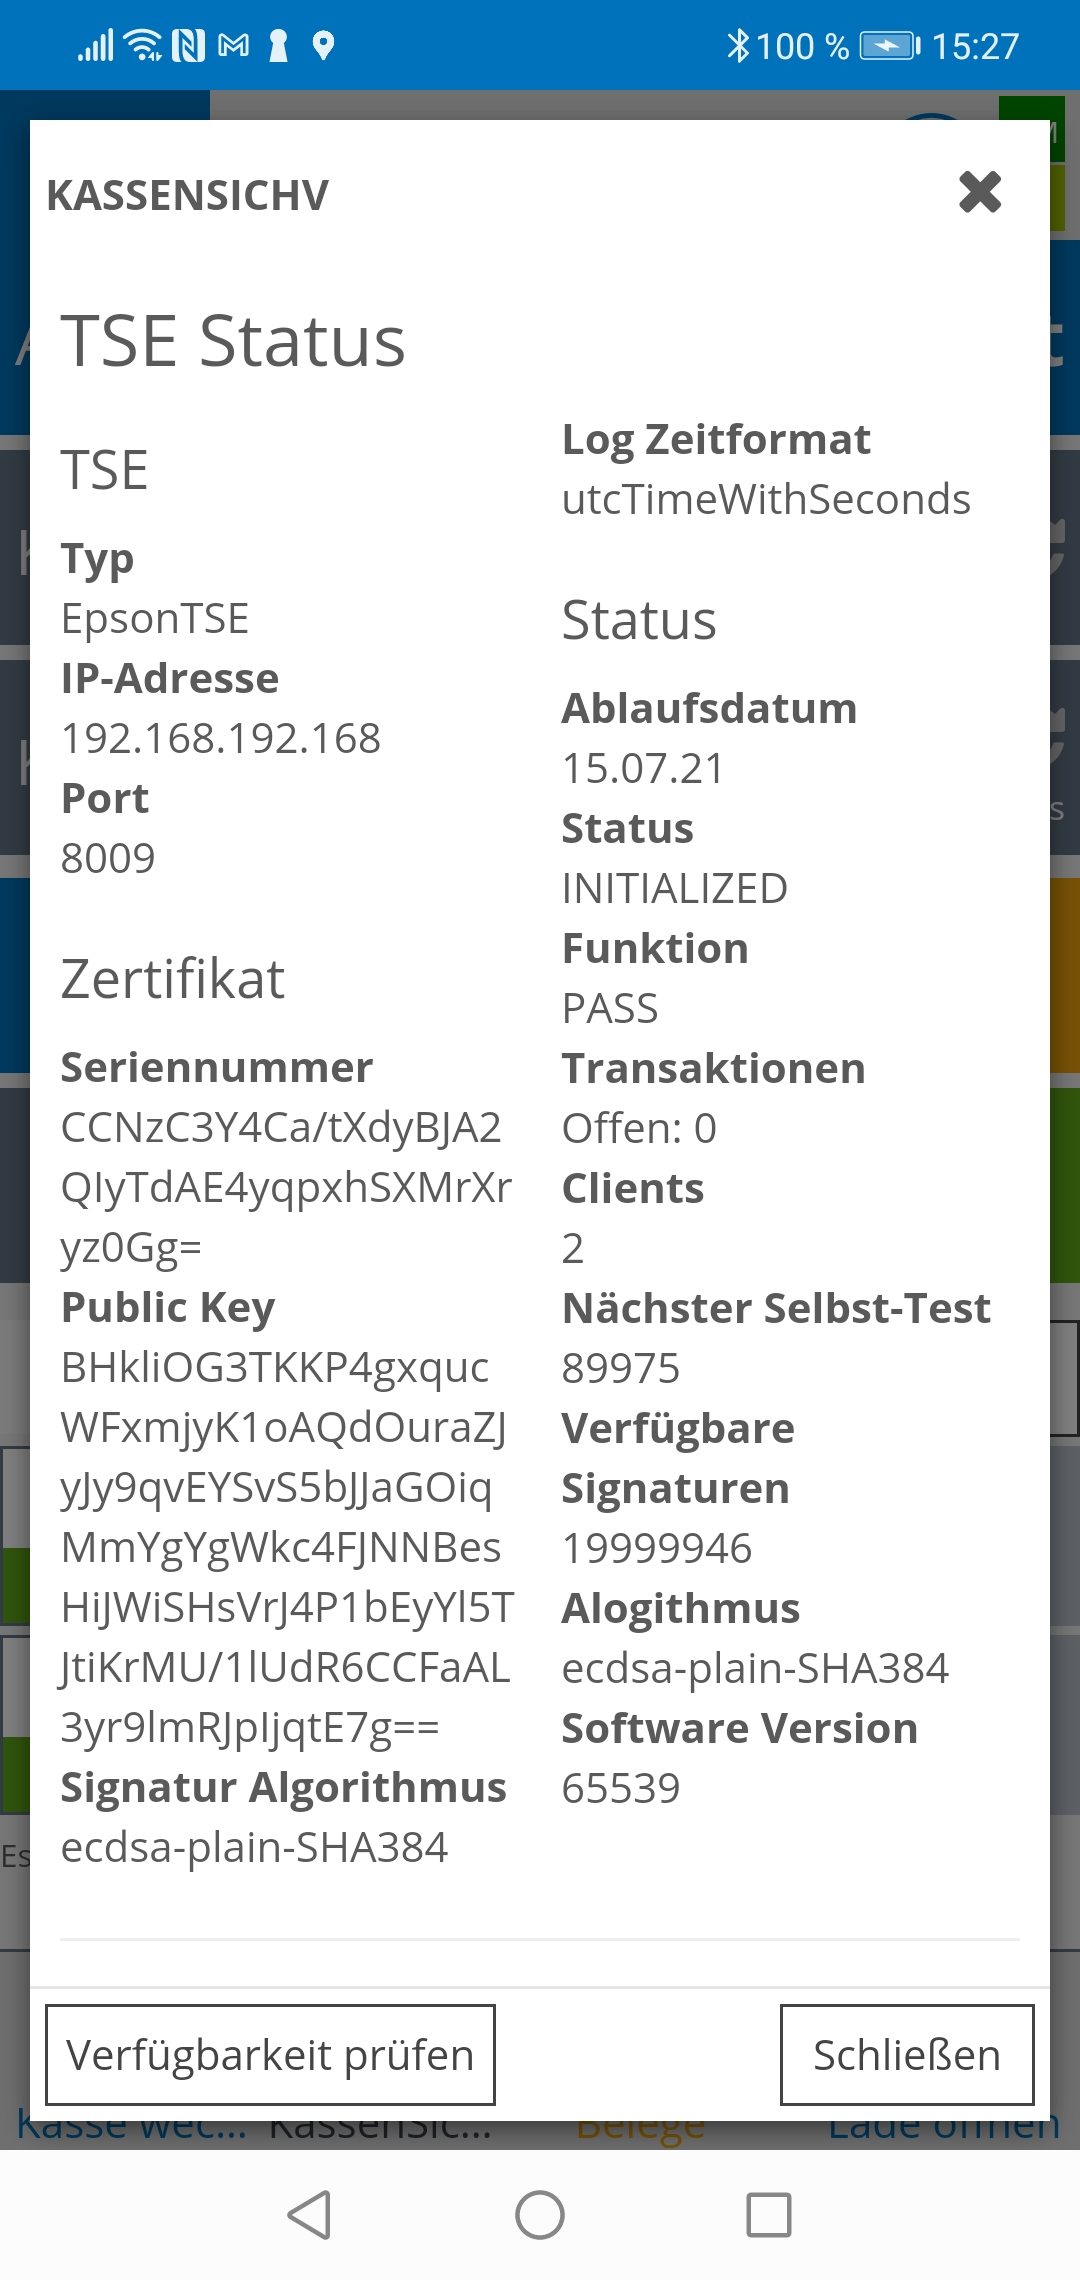Tap the Verfügbare Signaturen value 19999946
This screenshot has width=1080, height=2280.
click(x=657, y=1548)
